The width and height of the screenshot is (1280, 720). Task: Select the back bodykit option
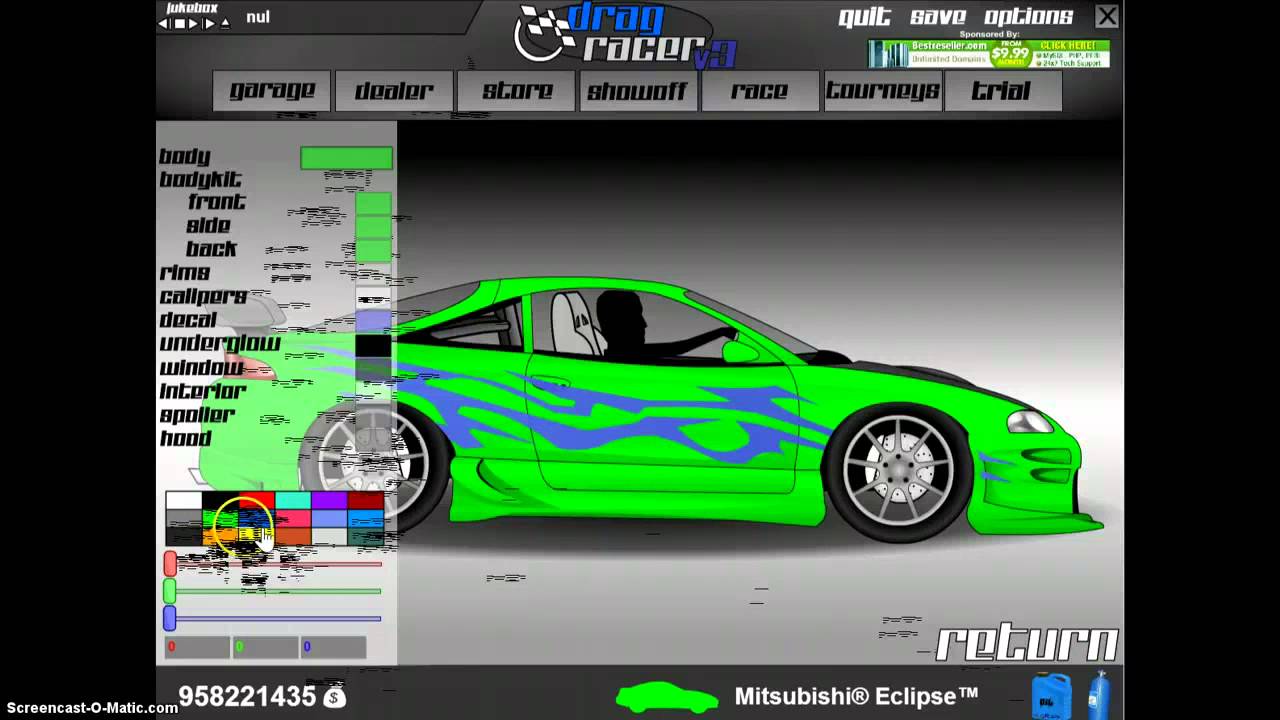[211, 249]
